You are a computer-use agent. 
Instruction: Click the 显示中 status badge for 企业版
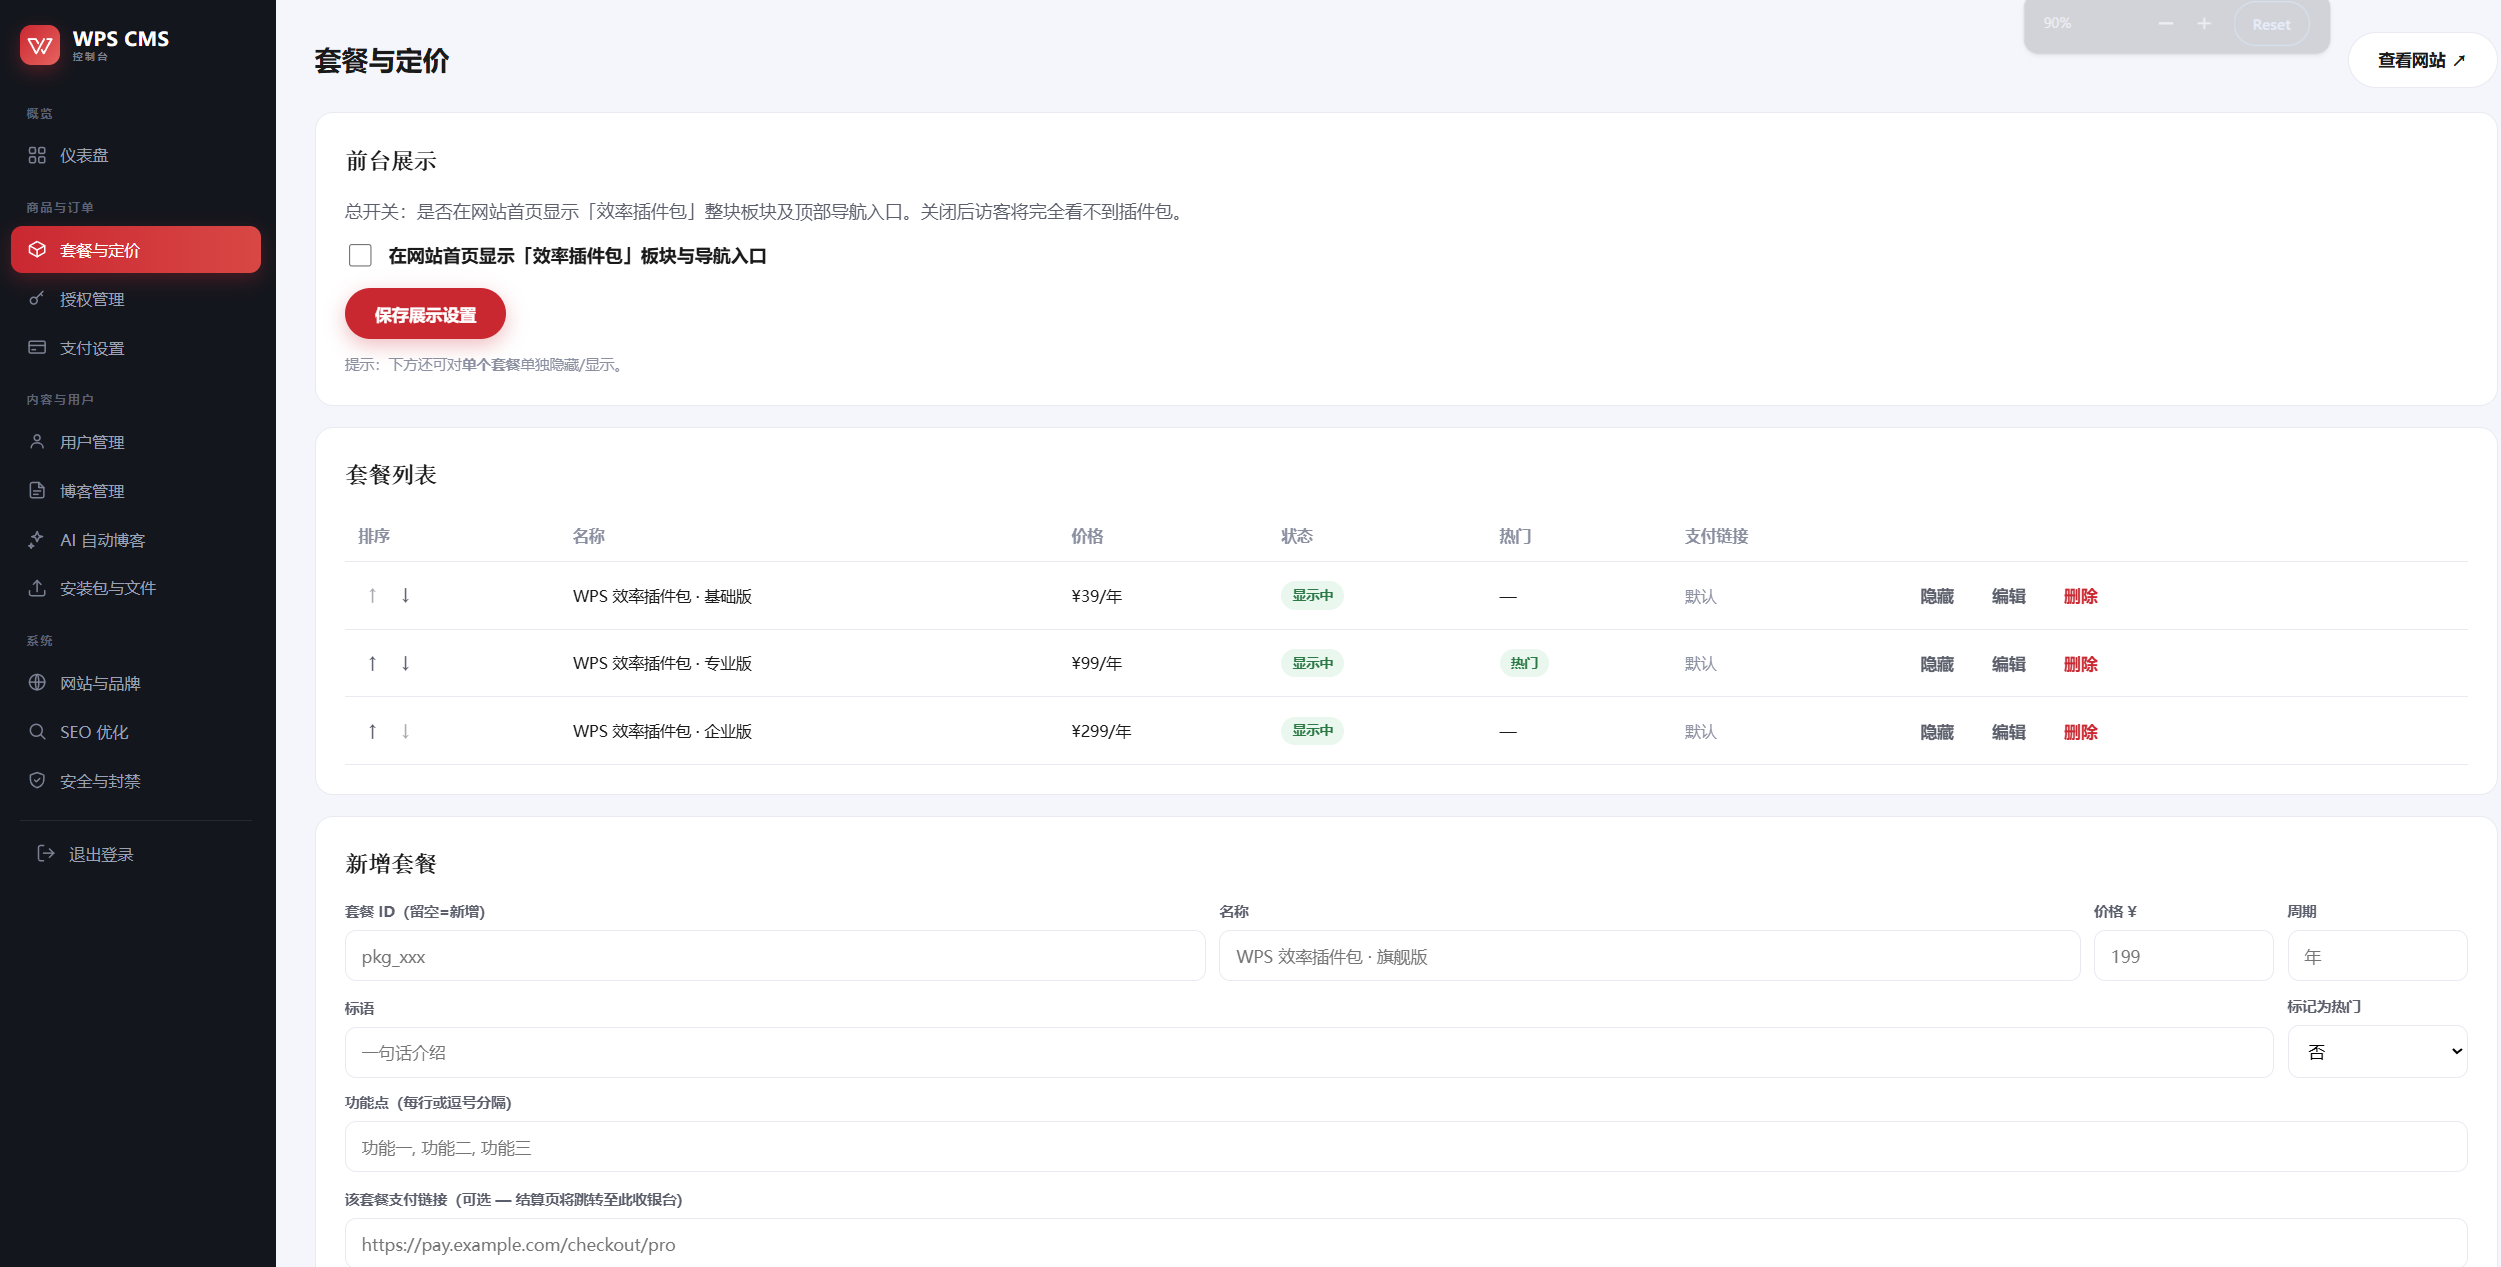pyautogui.click(x=1312, y=730)
